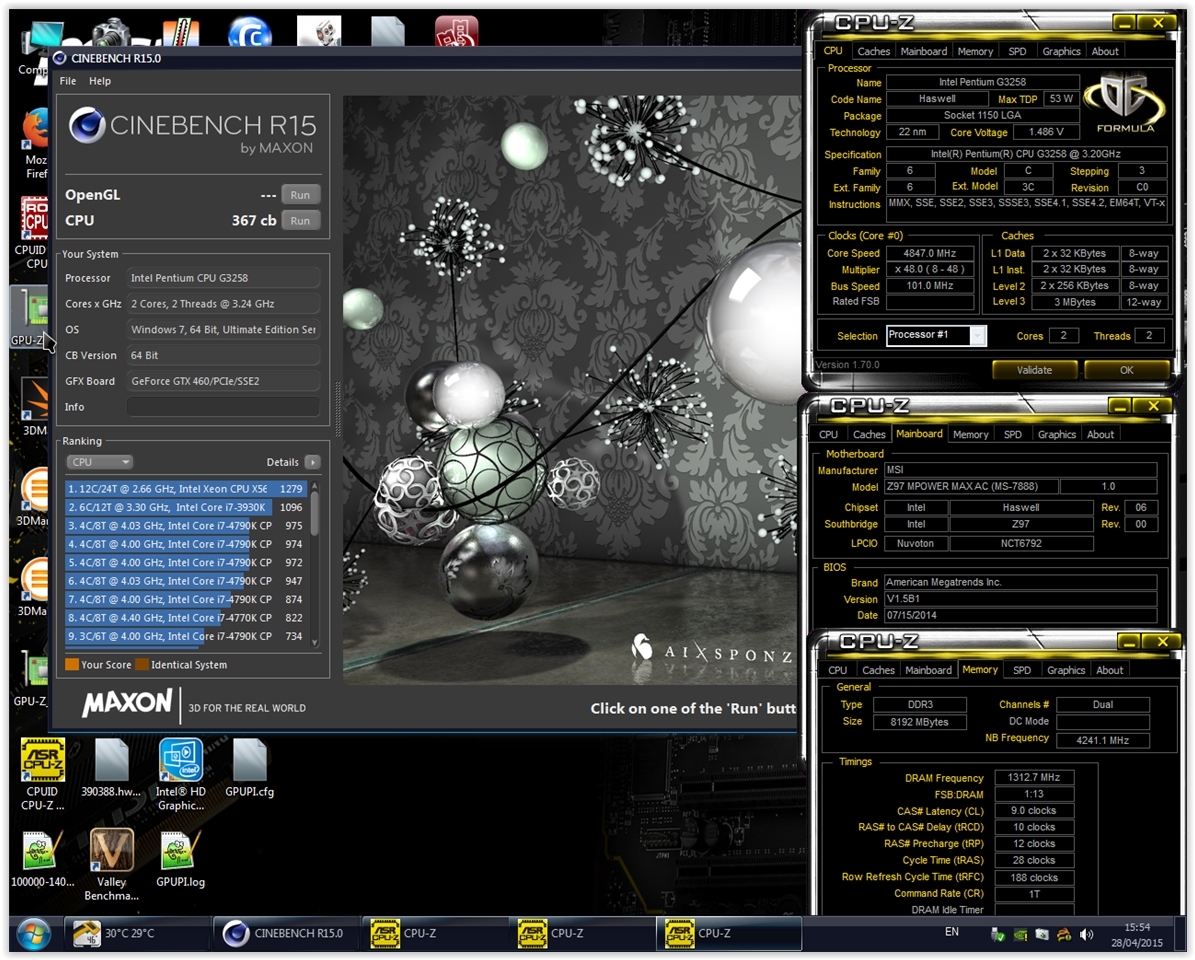The image size is (1195, 960).
Task: Click the Core Voltage 1.486 V value
Action: pos(1046,132)
